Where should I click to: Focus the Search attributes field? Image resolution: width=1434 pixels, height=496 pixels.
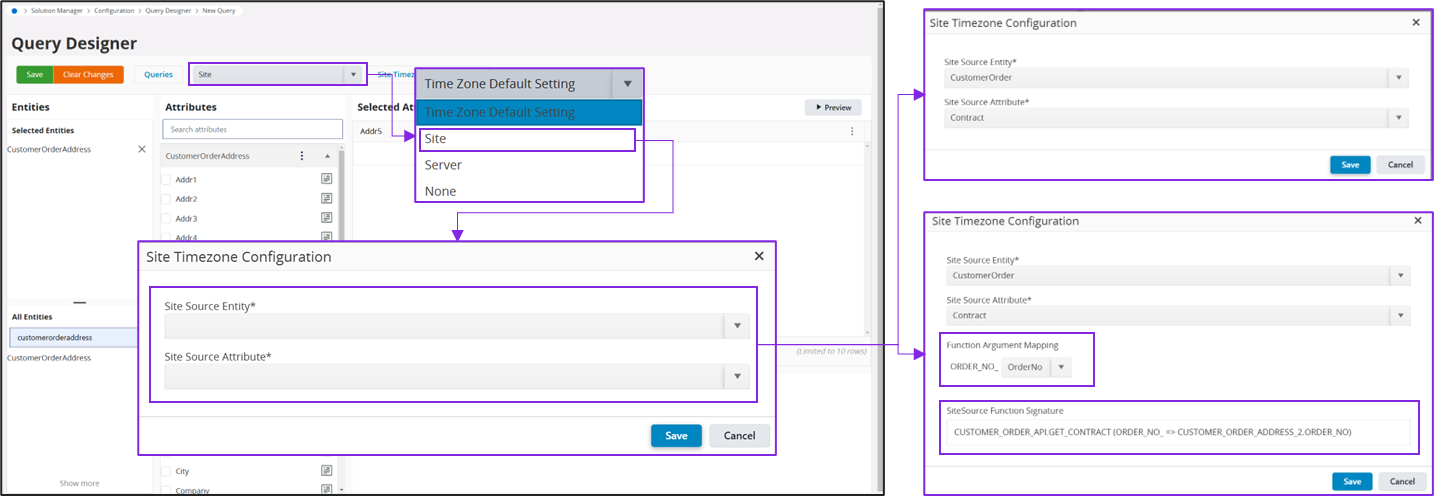click(x=252, y=129)
